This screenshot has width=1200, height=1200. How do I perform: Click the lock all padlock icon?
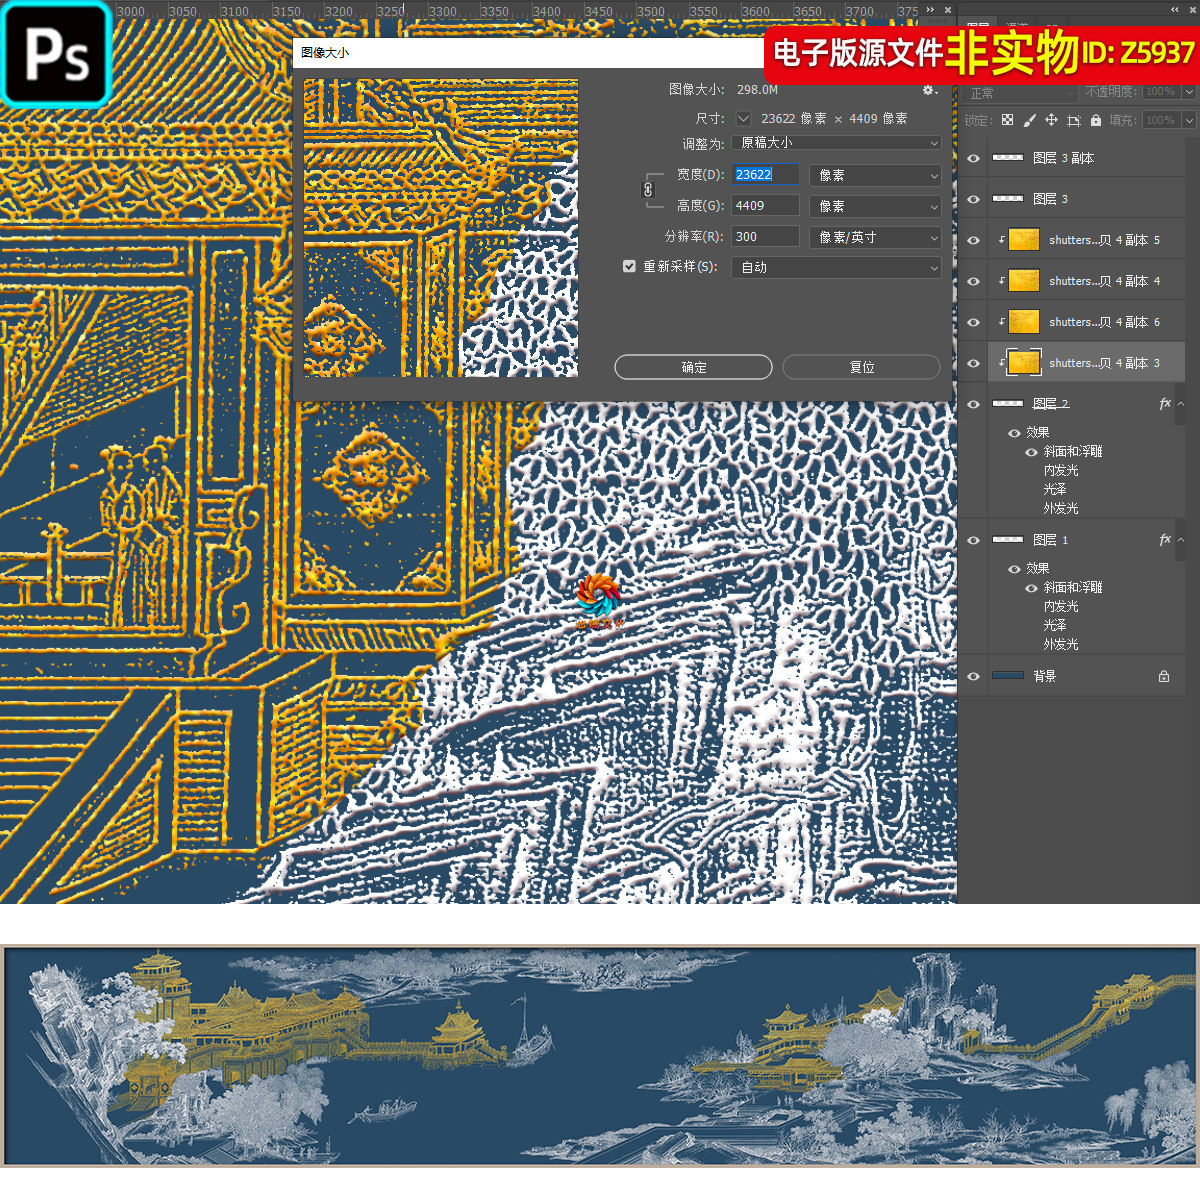click(x=1096, y=120)
